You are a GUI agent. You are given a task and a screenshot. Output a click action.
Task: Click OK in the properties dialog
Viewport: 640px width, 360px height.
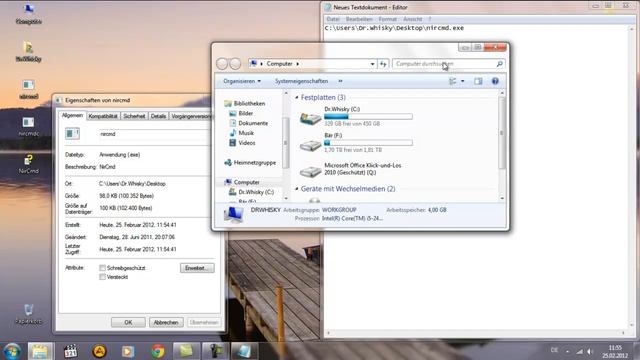point(128,322)
